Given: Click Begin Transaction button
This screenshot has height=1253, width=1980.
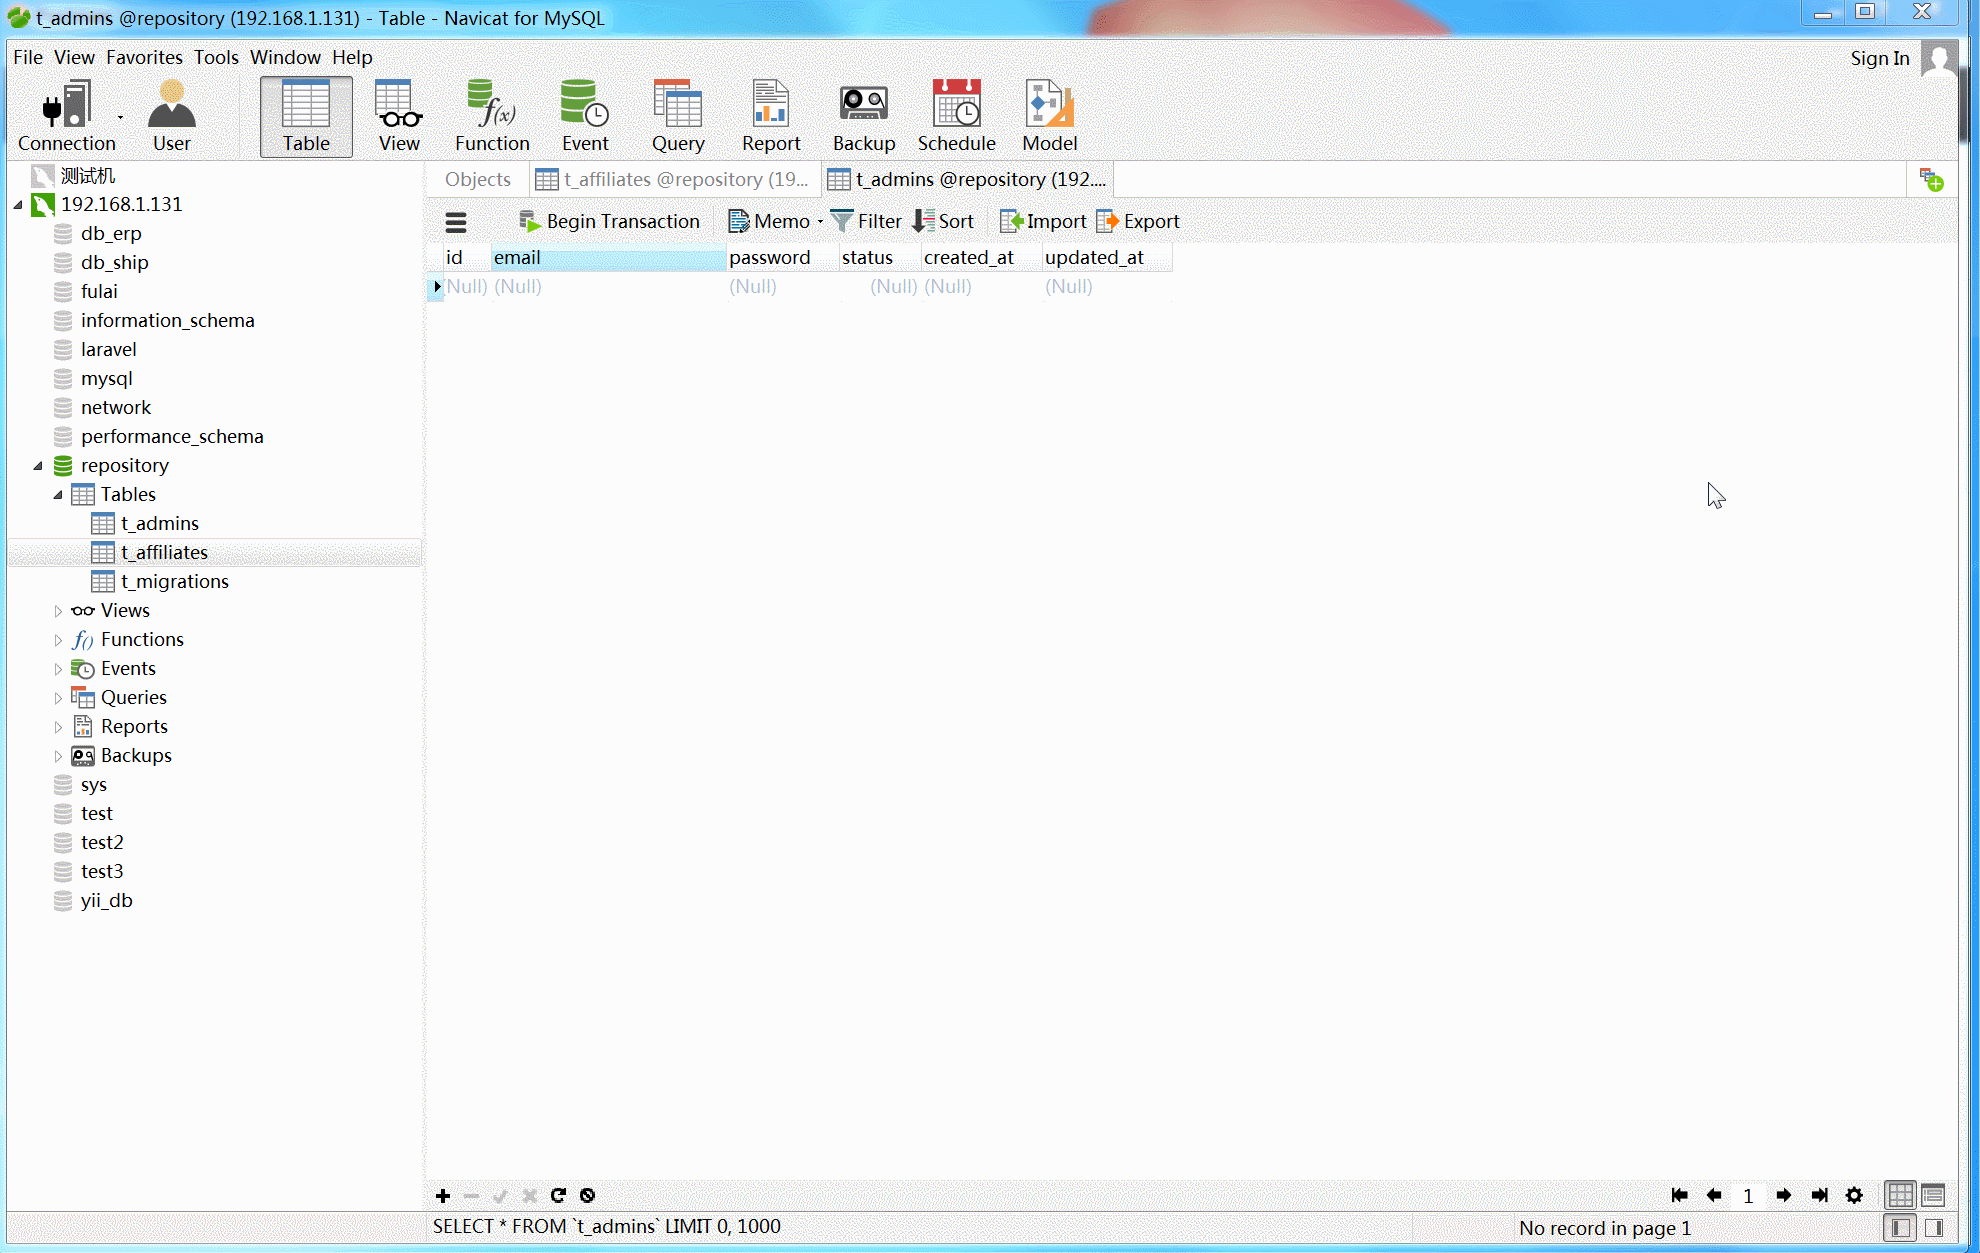Looking at the screenshot, I should coord(609,222).
